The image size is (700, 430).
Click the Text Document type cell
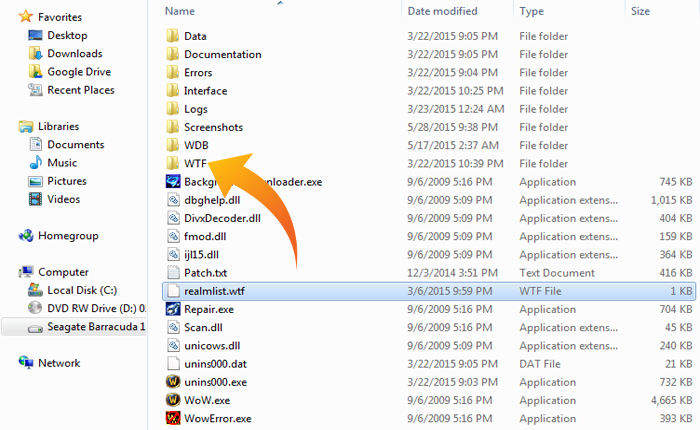click(557, 273)
